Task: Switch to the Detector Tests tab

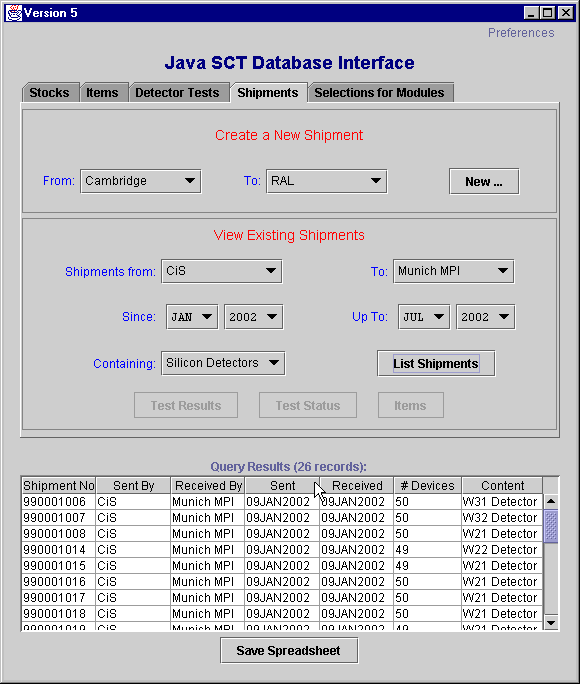Action: tap(177, 92)
